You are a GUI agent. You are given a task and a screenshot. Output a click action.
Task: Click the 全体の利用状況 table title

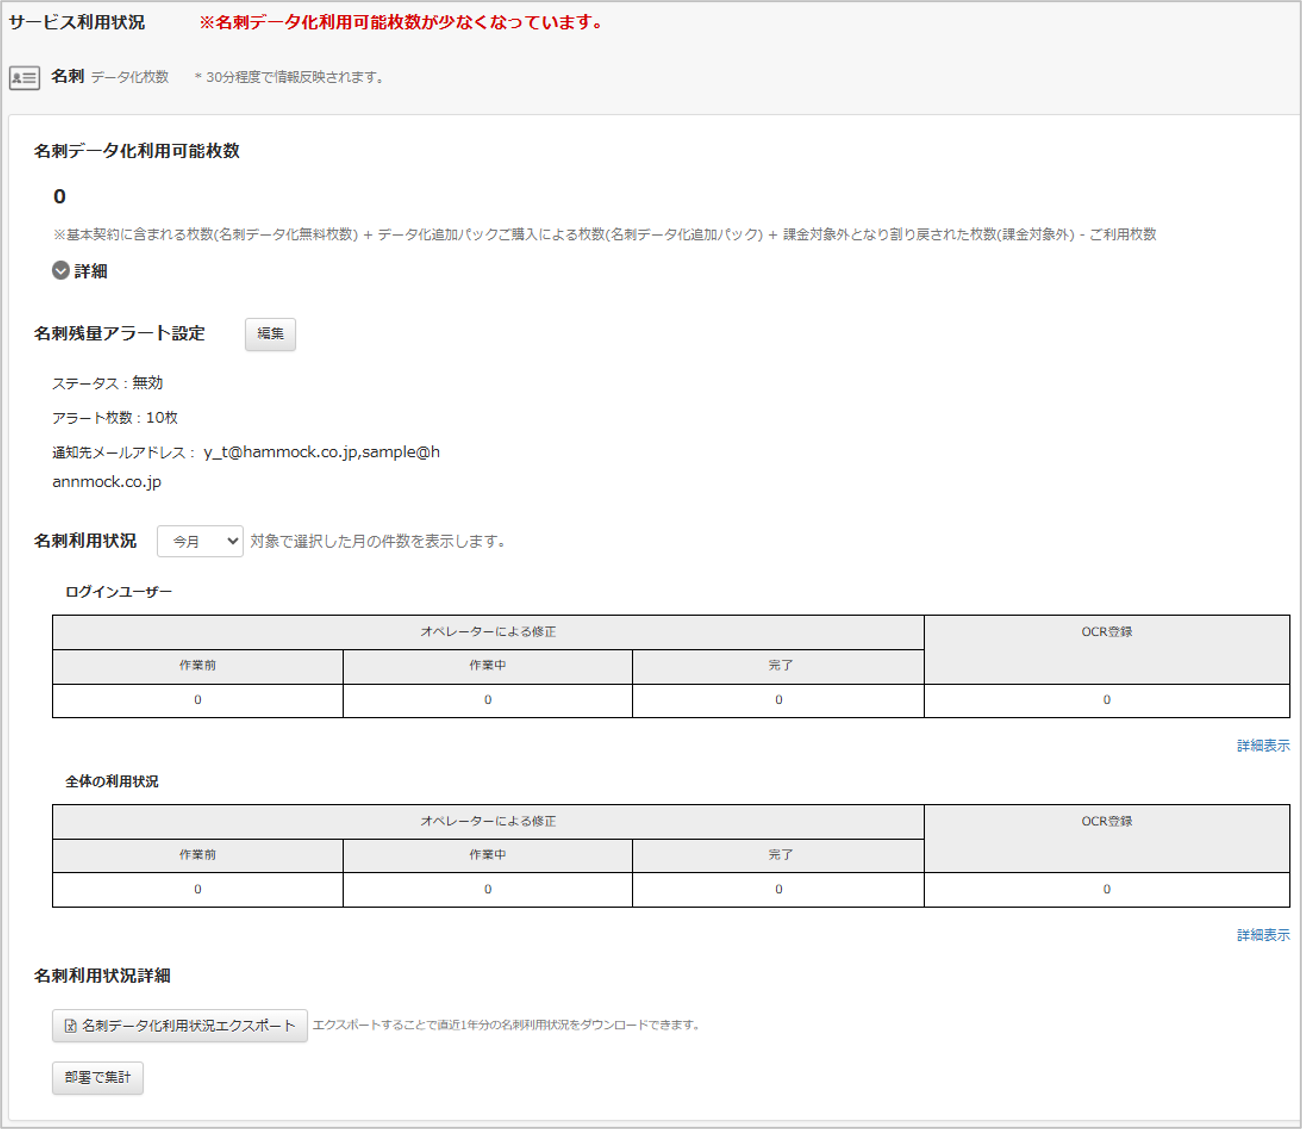point(112,782)
